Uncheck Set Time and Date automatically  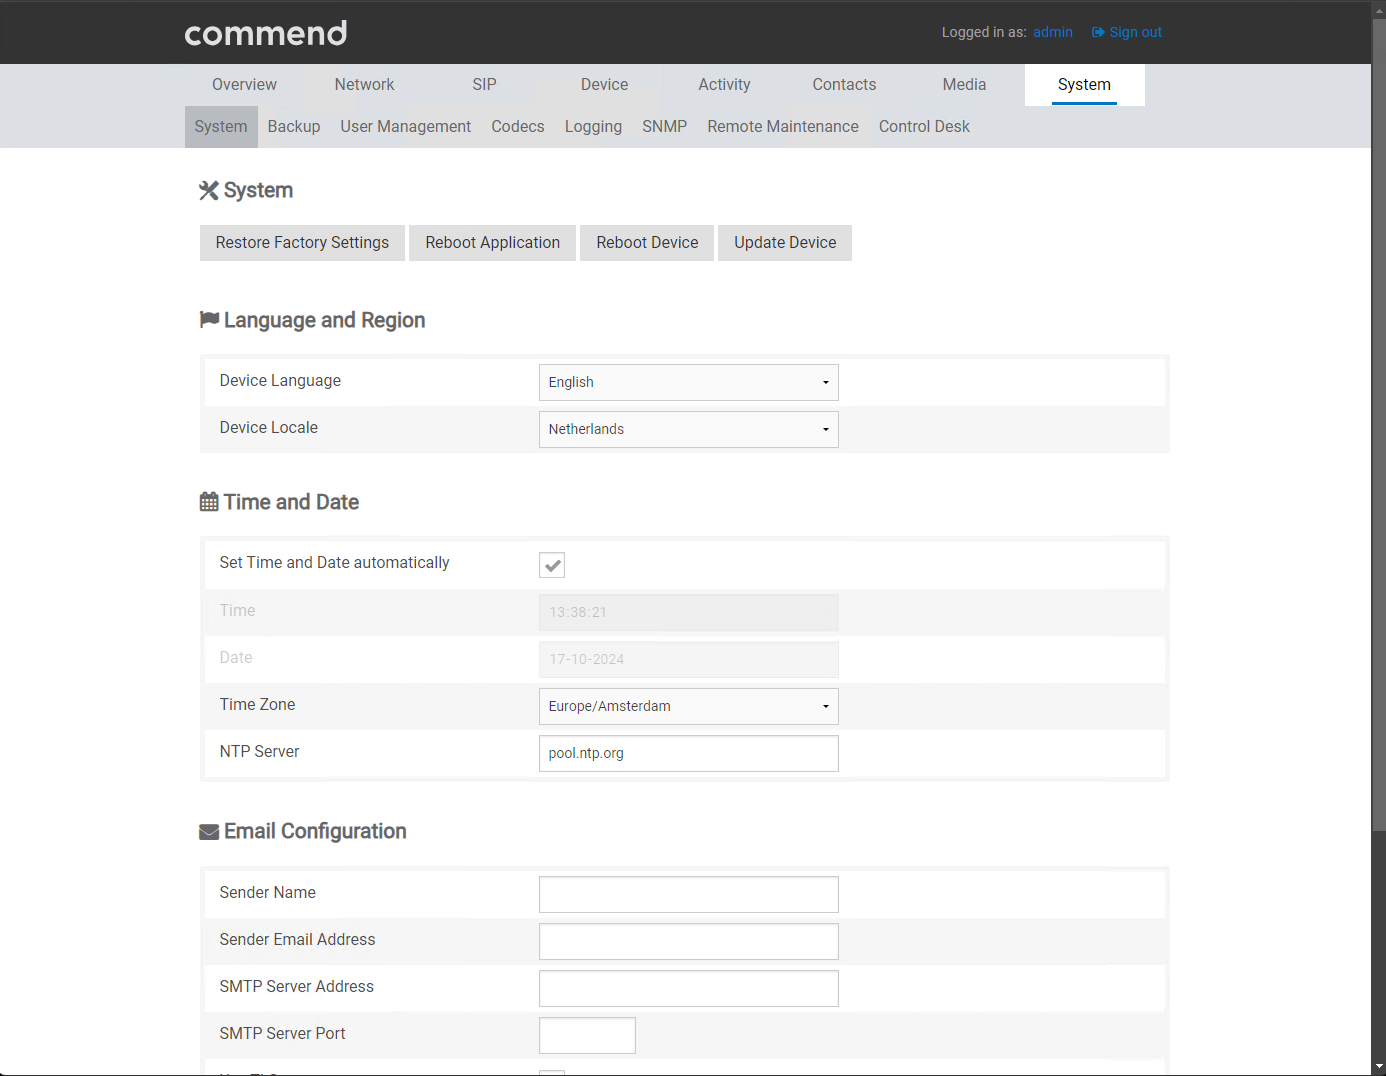coord(552,565)
